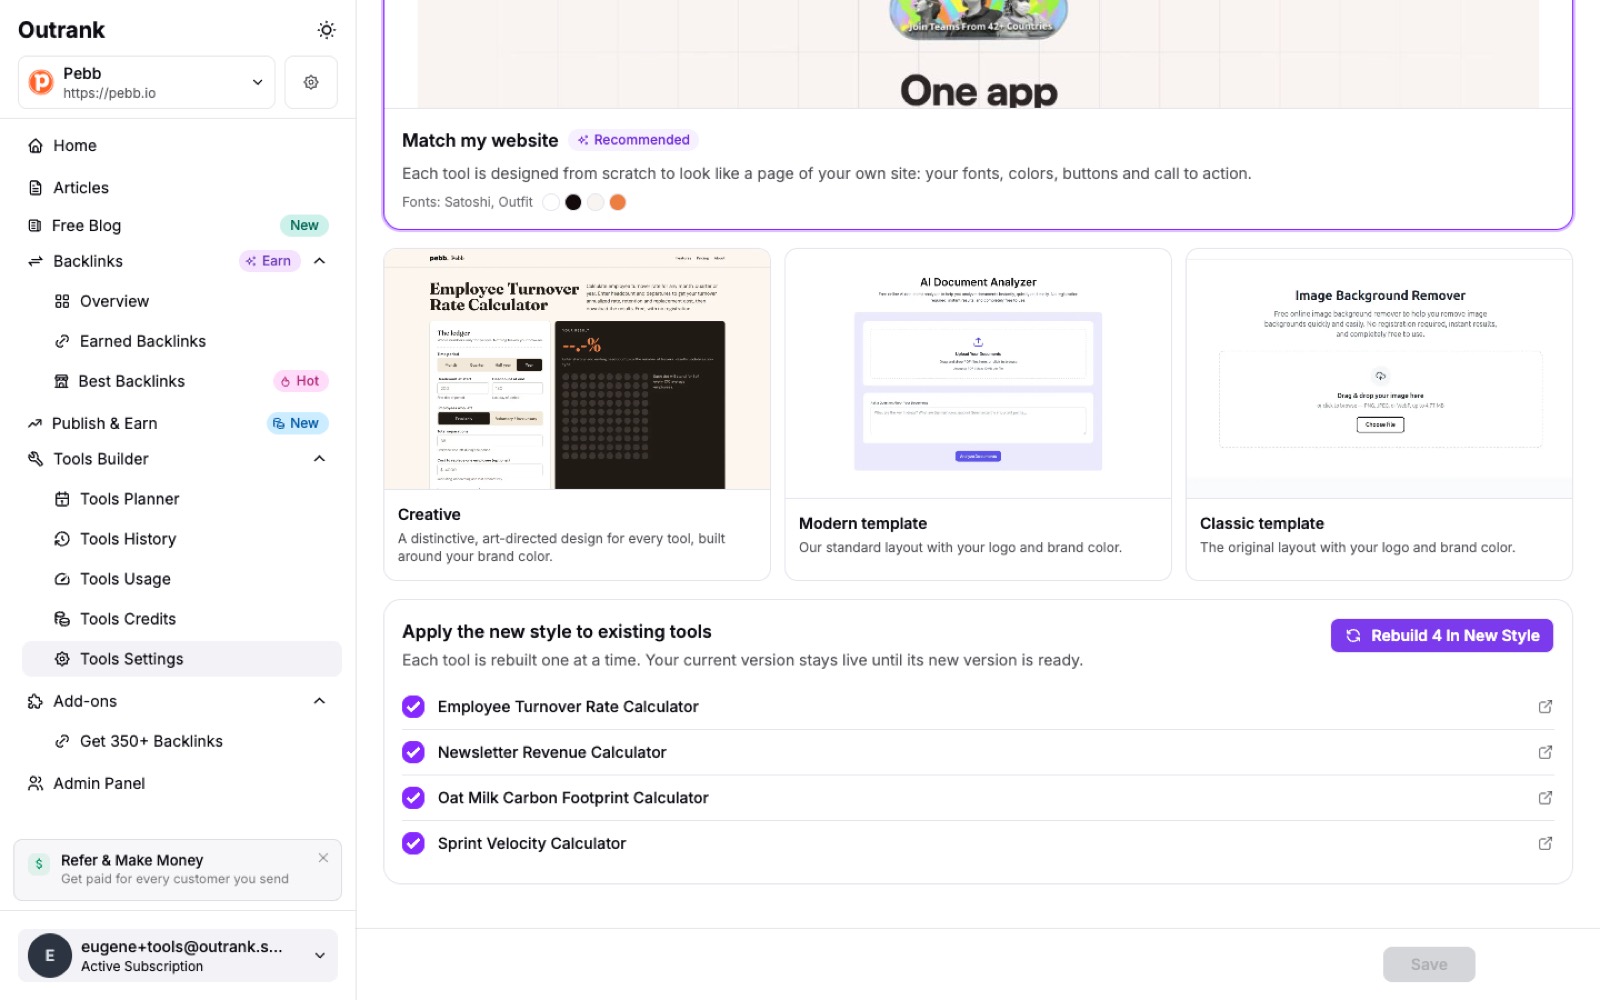Click the Pebb logo icon
The image size is (1600, 1000).
[x=41, y=82]
